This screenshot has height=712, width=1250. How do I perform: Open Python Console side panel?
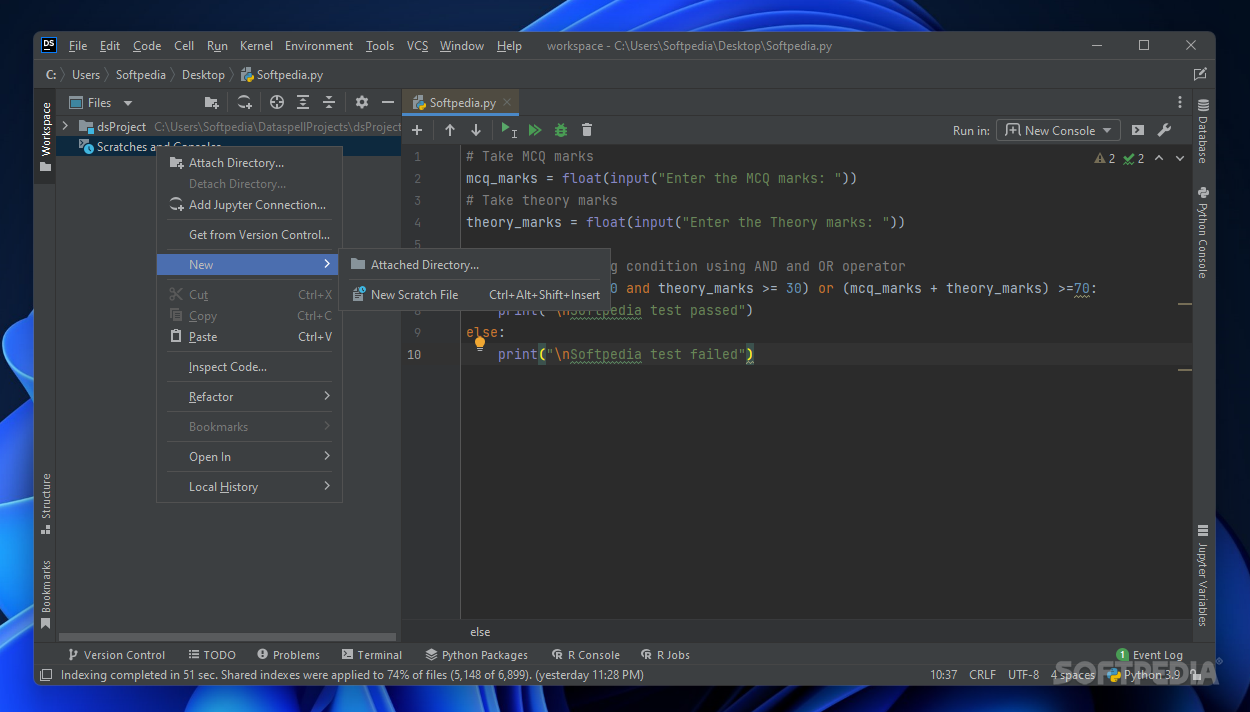(1203, 232)
